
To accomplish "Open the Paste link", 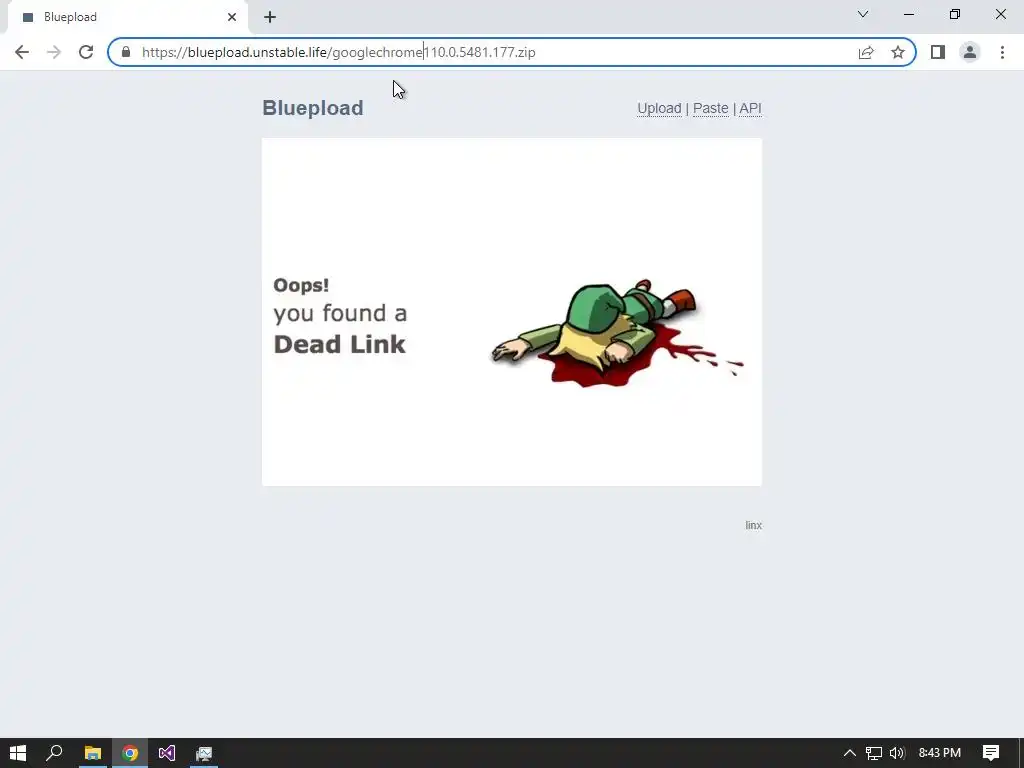I will point(711,108).
